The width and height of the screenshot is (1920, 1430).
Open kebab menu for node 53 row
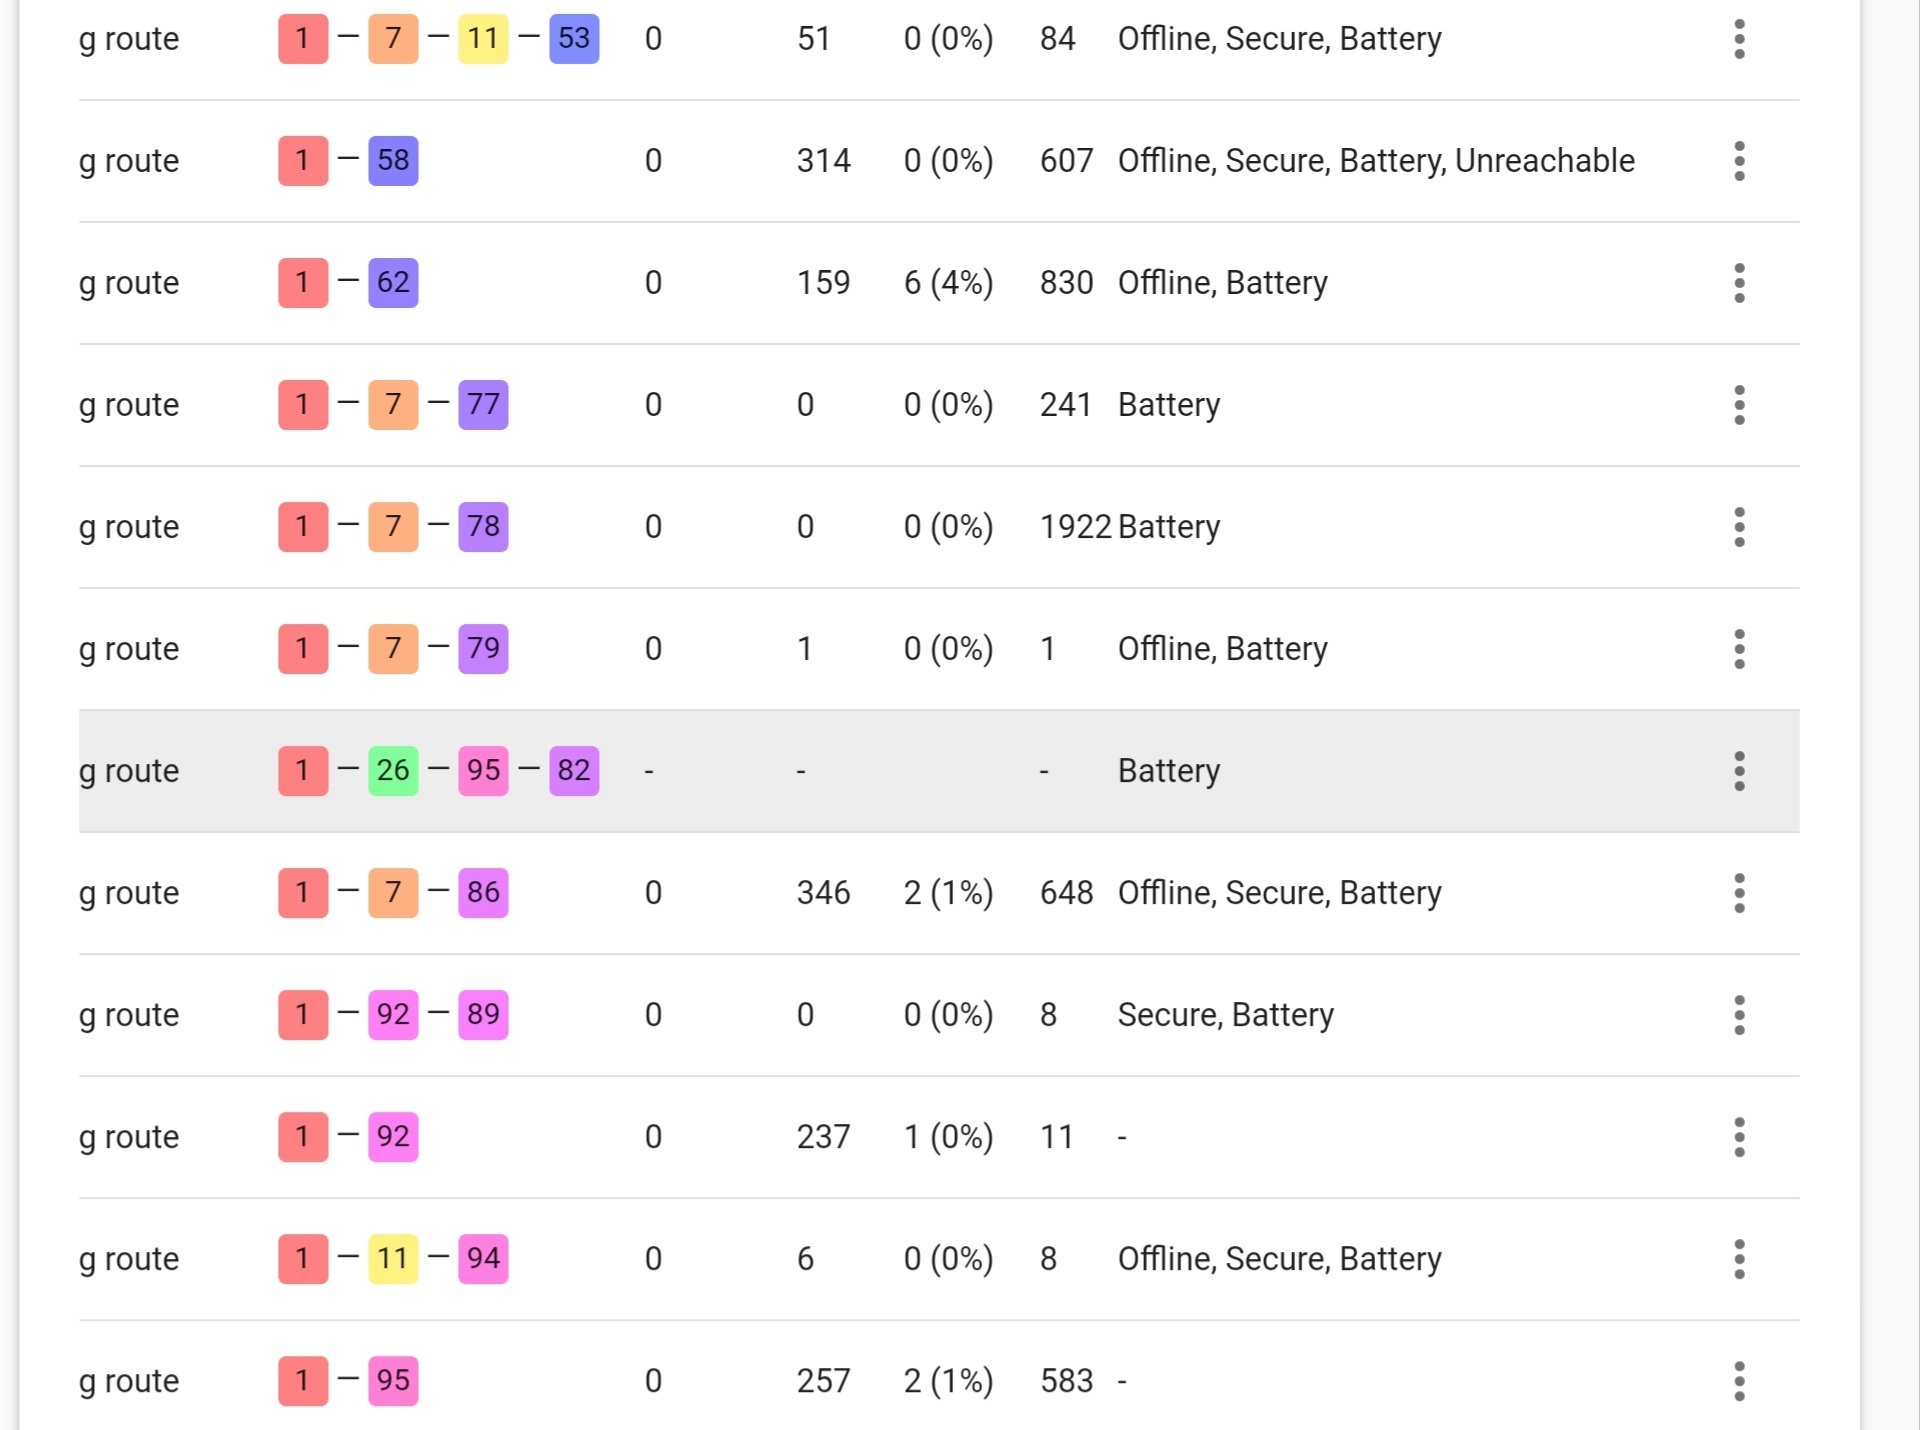[1739, 39]
